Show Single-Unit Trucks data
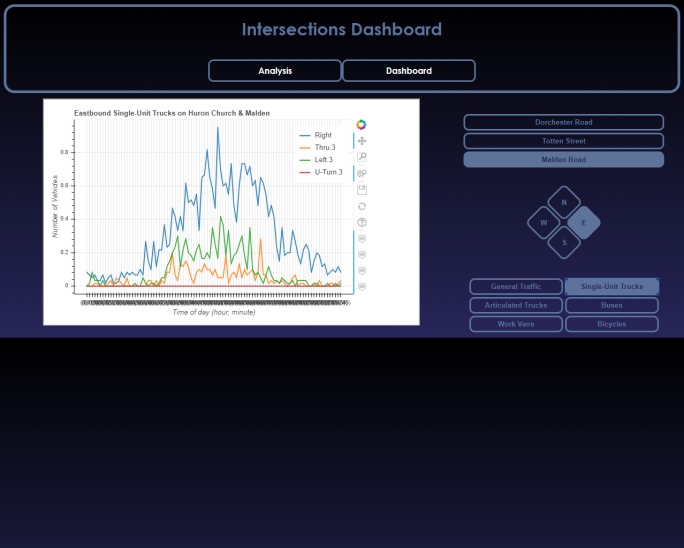Screen dimensions: 684x548 tap(612, 287)
